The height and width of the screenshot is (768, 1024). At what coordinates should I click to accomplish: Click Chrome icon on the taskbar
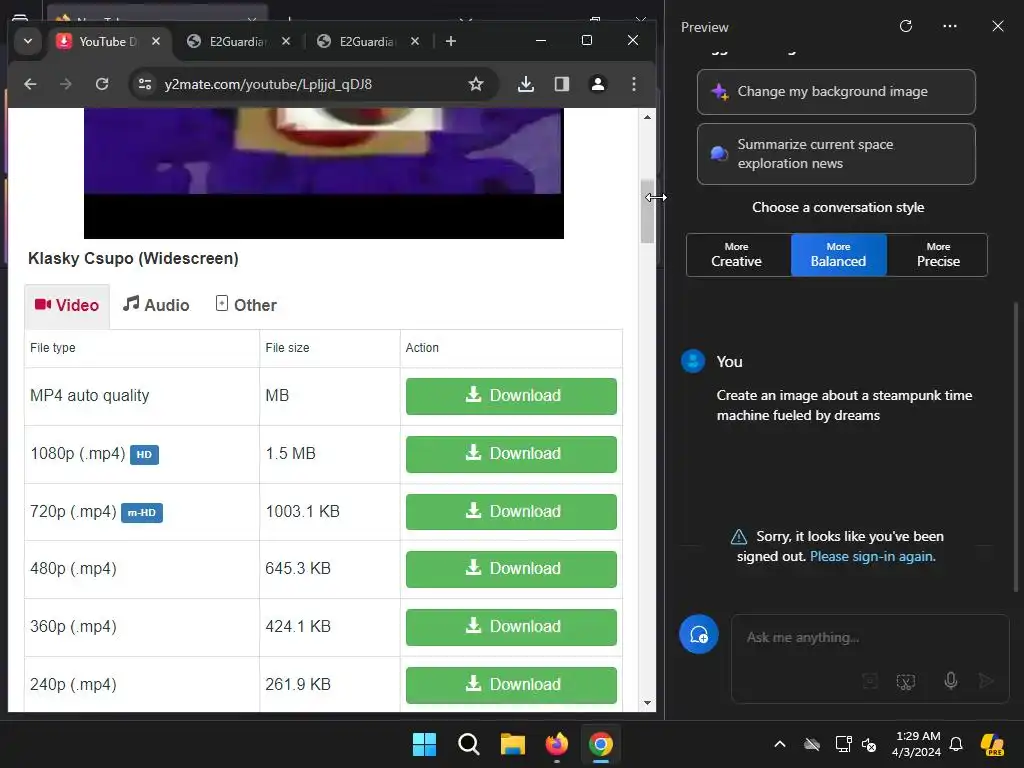(601, 744)
